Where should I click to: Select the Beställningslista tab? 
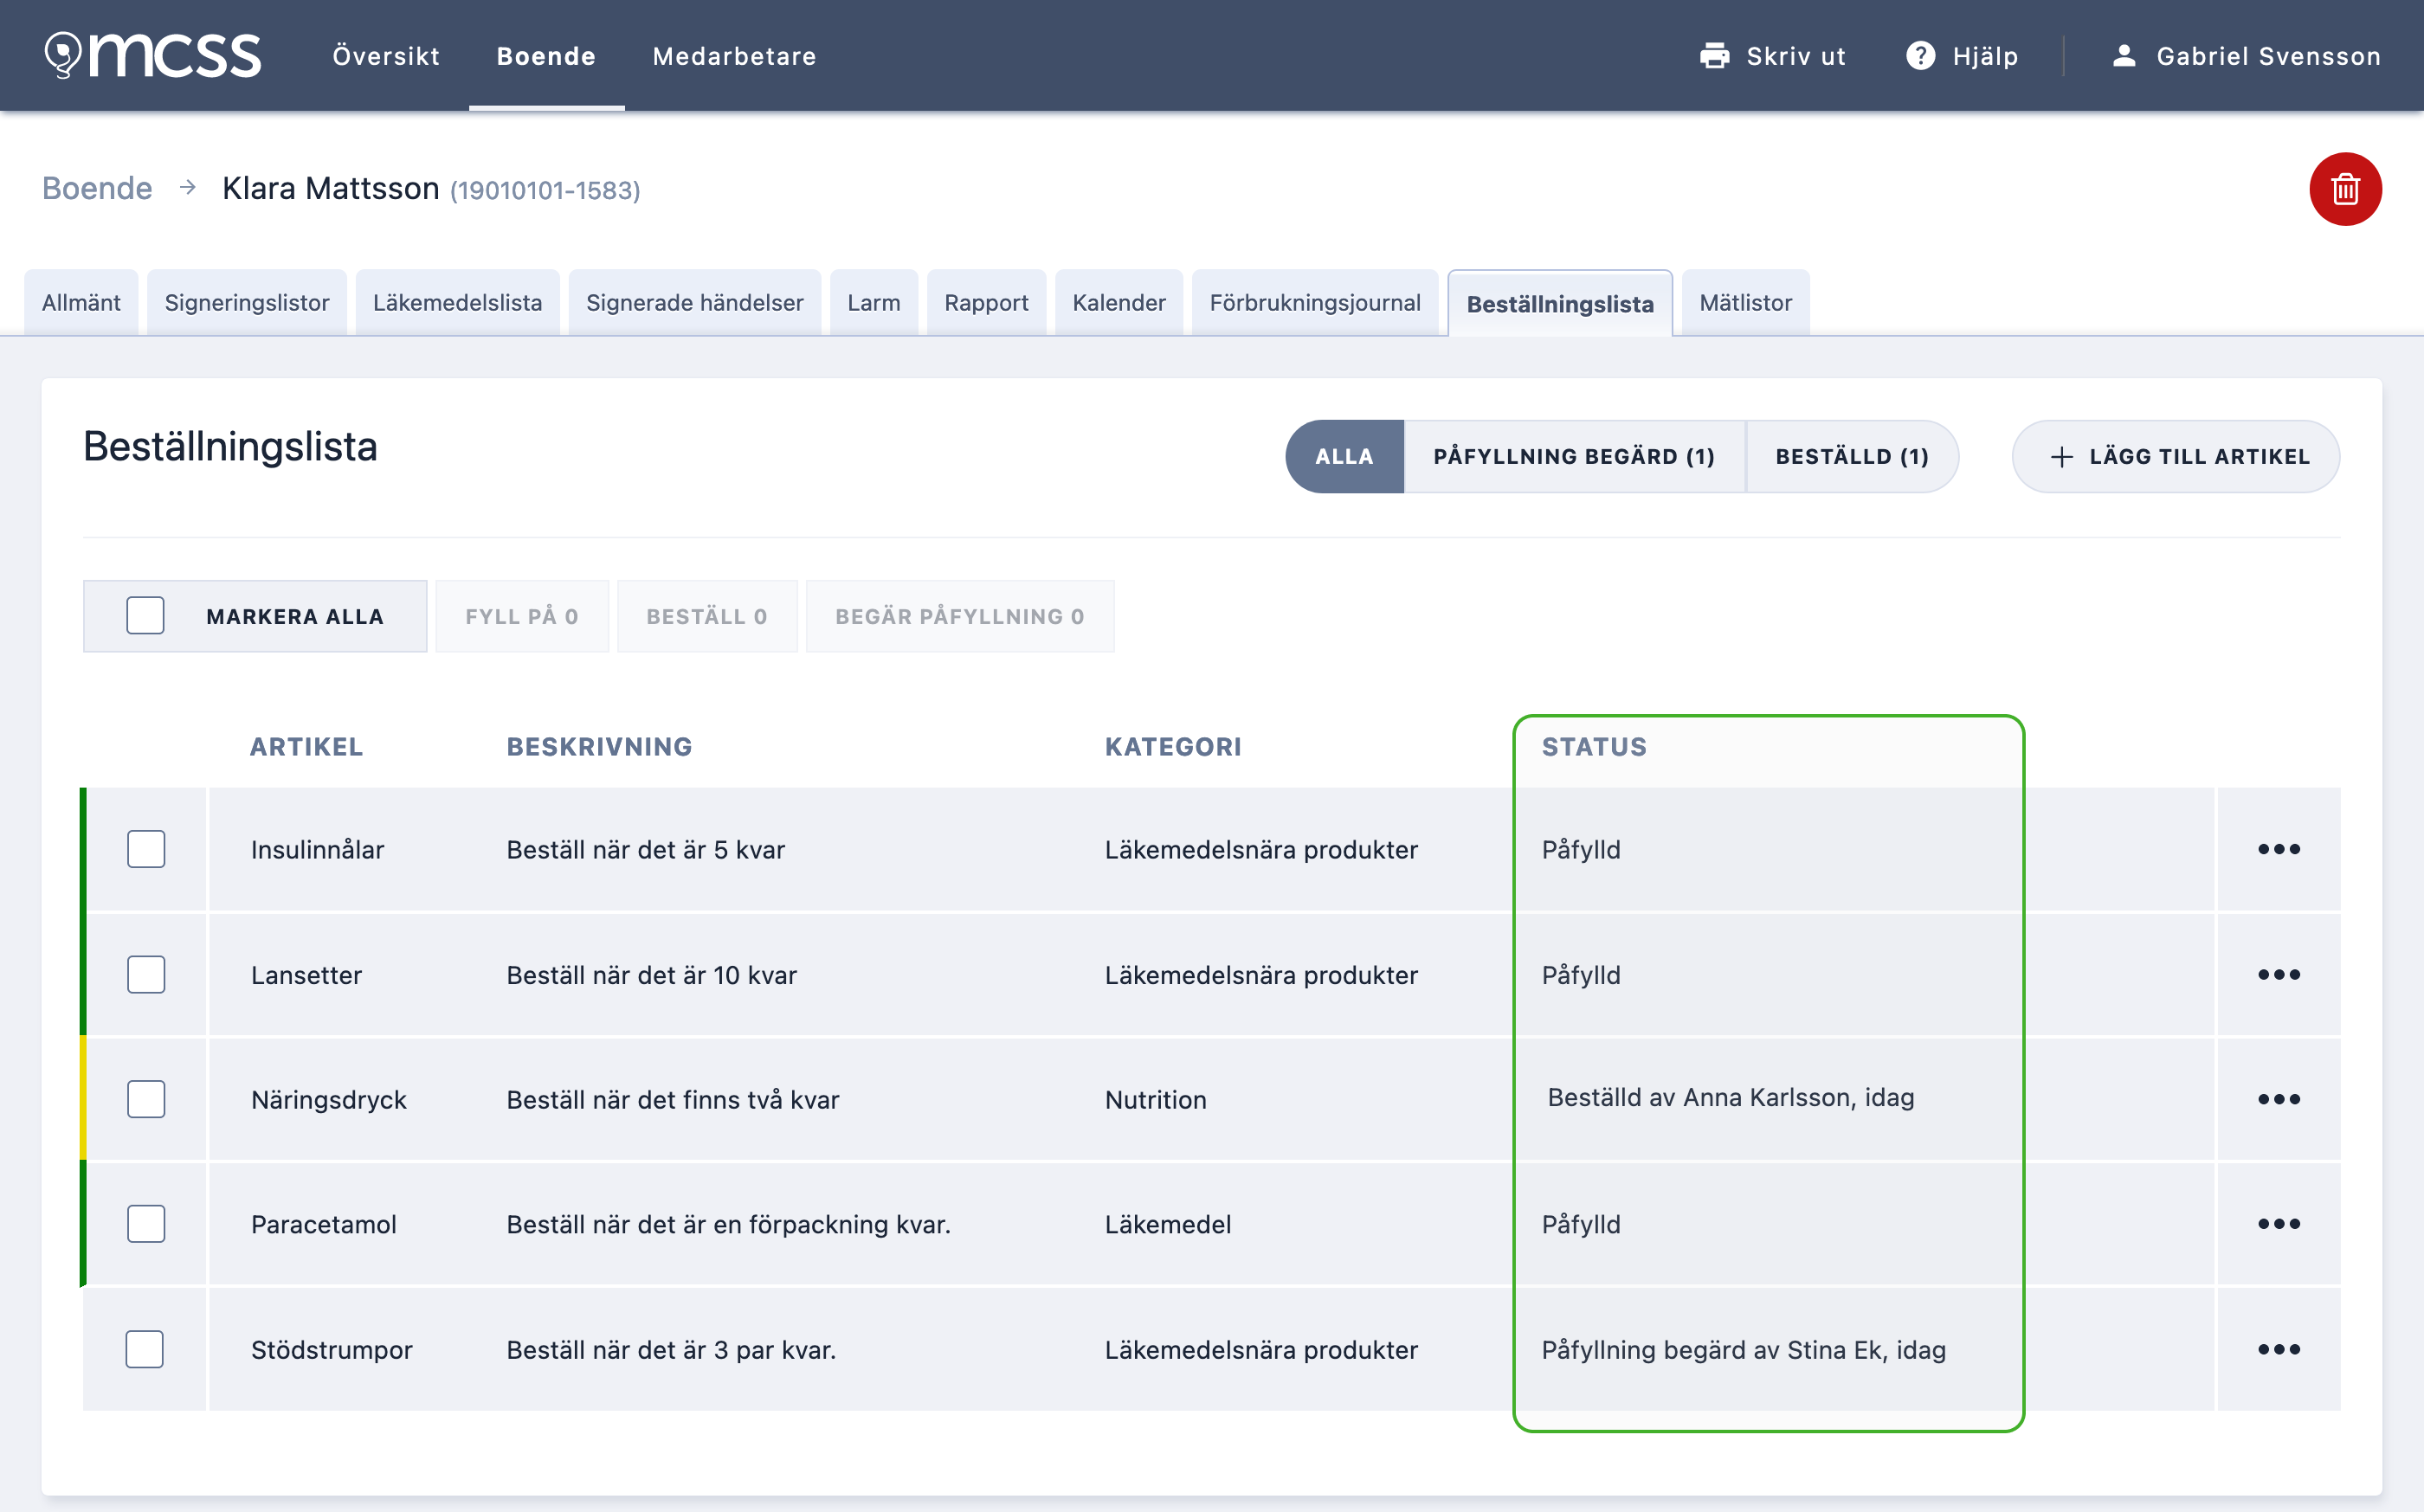click(x=1560, y=304)
